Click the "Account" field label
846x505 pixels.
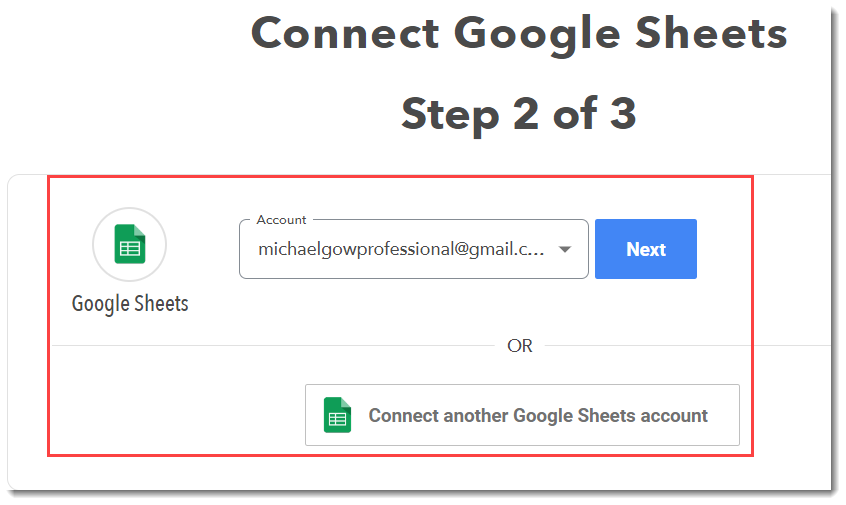click(x=282, y=220)
